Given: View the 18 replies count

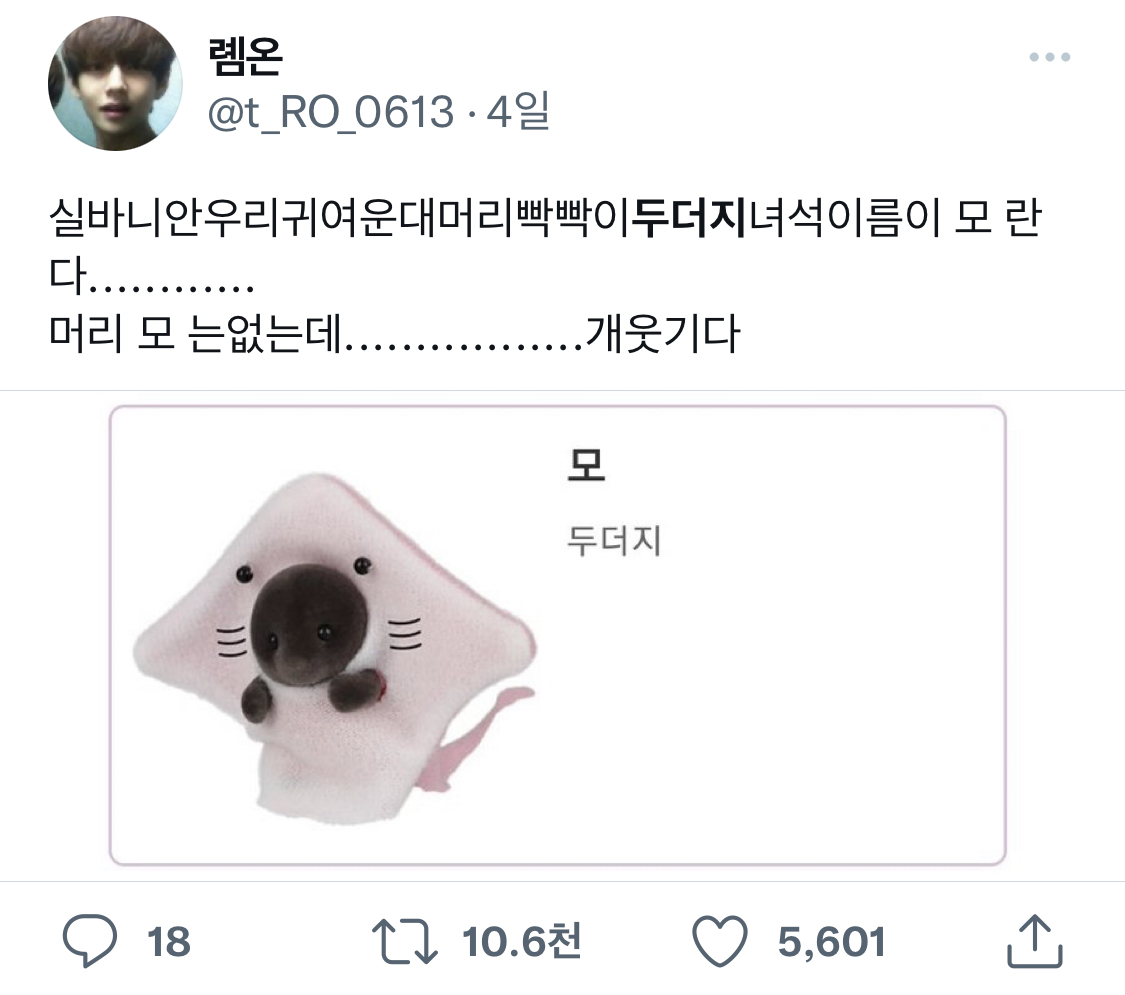Looking at the screenshot, I should pos(169,942).
